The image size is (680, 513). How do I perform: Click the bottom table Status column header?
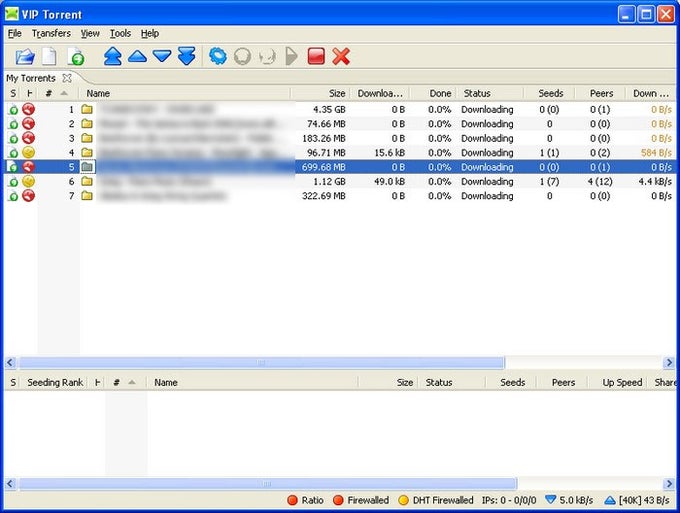pyautogui.click(x=451, y=382)
